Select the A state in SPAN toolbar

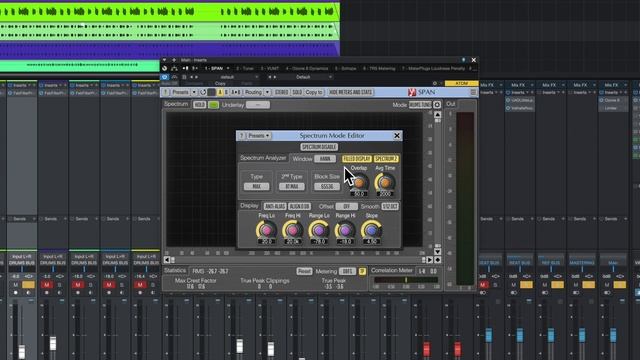(220, 92)
